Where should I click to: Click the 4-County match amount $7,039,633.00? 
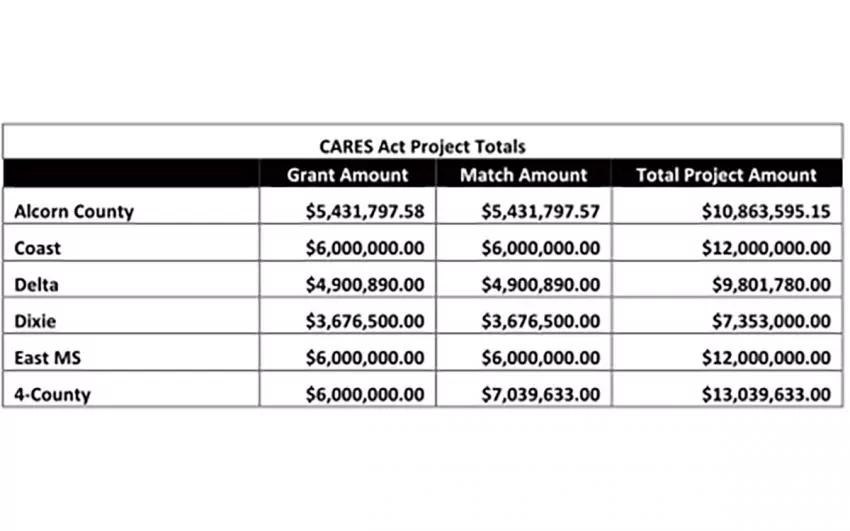point(540,394)
